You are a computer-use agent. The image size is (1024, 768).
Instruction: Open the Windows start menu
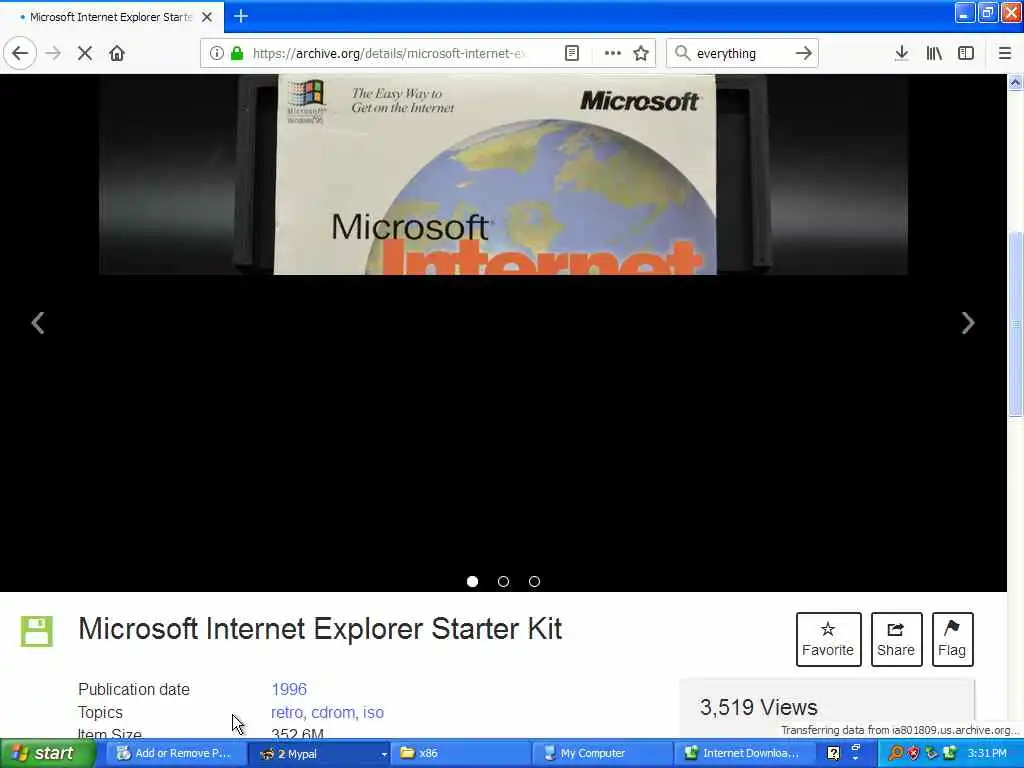point(46,754)
